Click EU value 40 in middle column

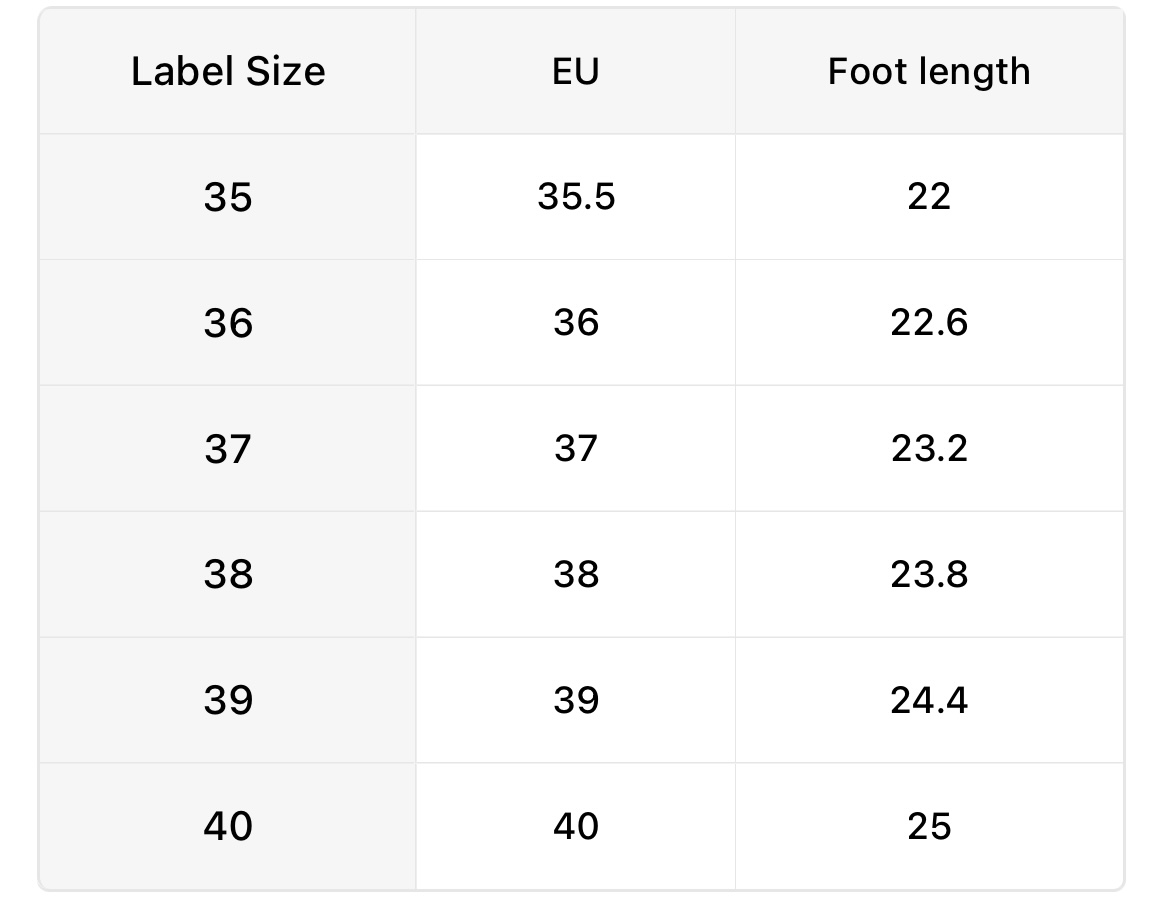pyautogui.click(x=576, y=827)
